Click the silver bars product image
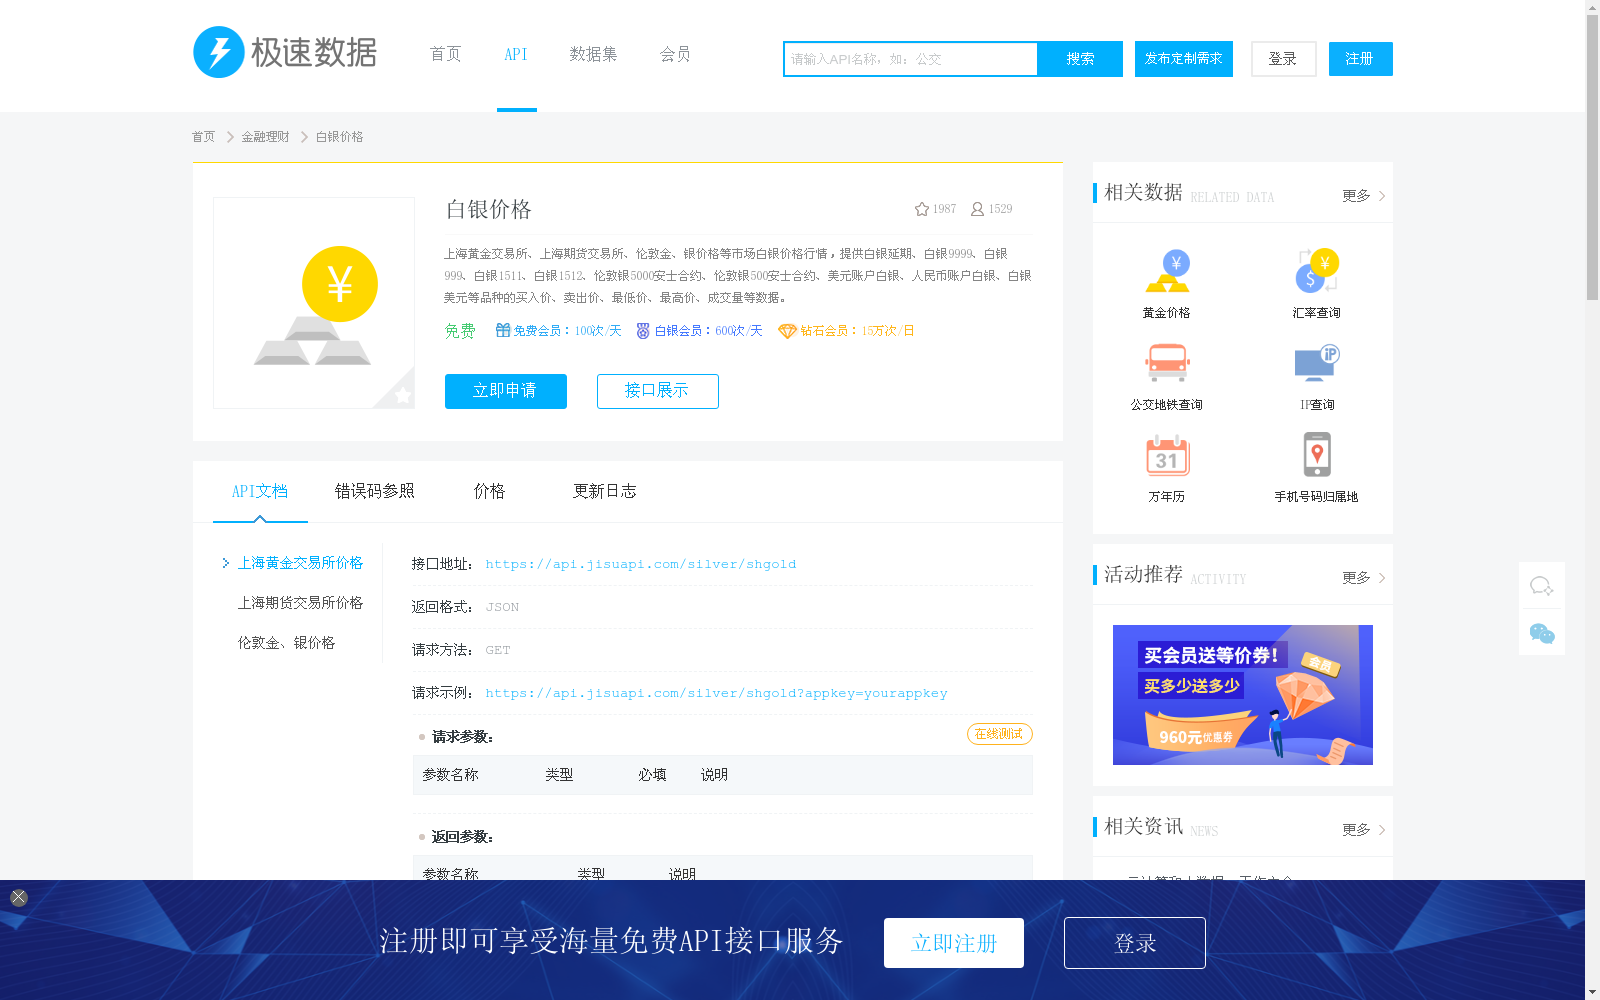Viewport: 1600px width, 1000px height. click(x=314, y=303)
